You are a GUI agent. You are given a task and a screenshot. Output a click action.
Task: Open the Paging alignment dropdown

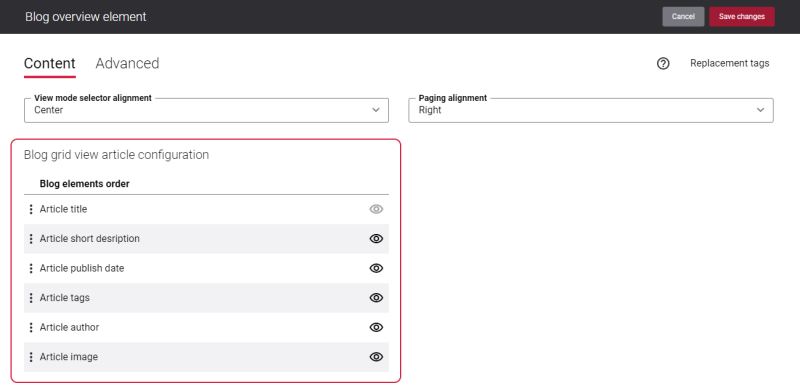[591, 110]
